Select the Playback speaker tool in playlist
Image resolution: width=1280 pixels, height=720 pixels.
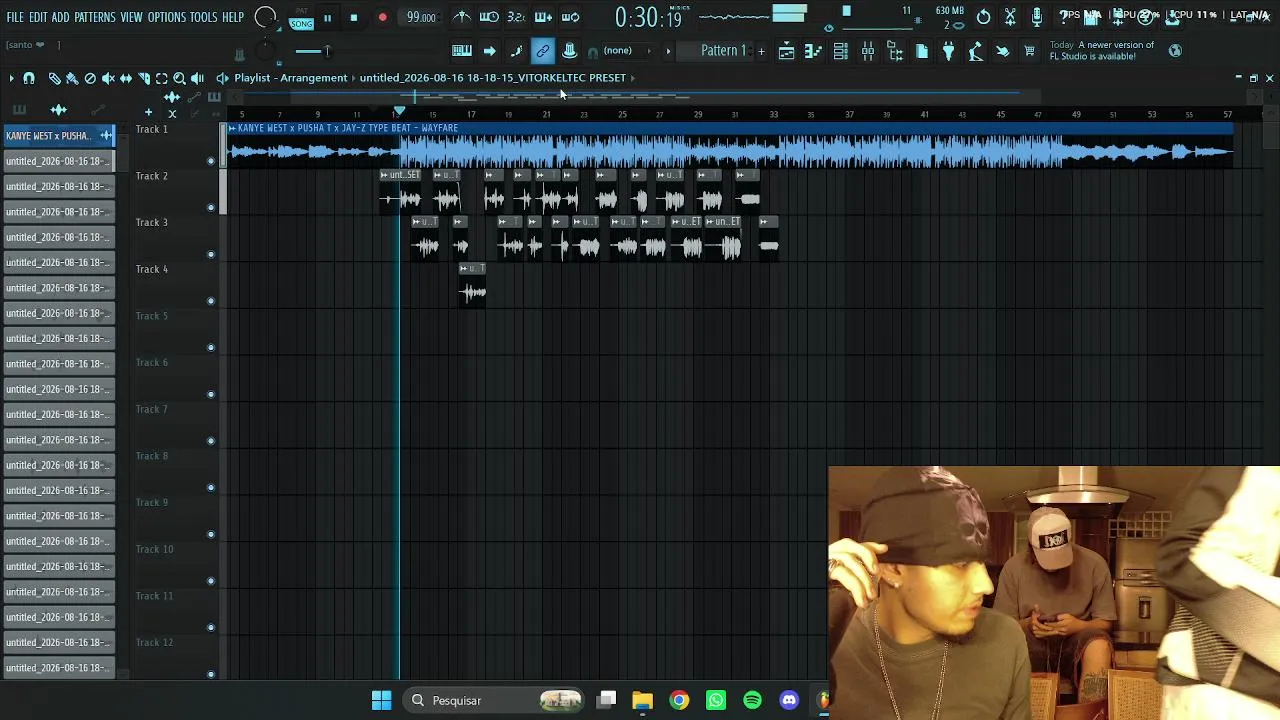point(198,78)
